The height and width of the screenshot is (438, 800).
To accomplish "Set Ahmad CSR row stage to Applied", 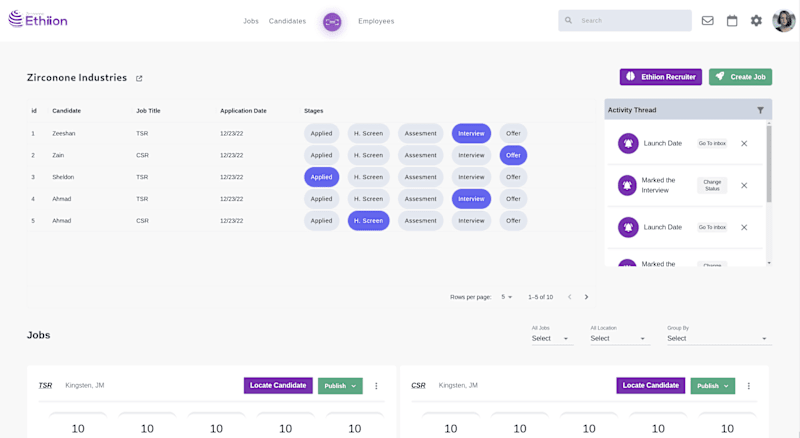I will 321,221.
